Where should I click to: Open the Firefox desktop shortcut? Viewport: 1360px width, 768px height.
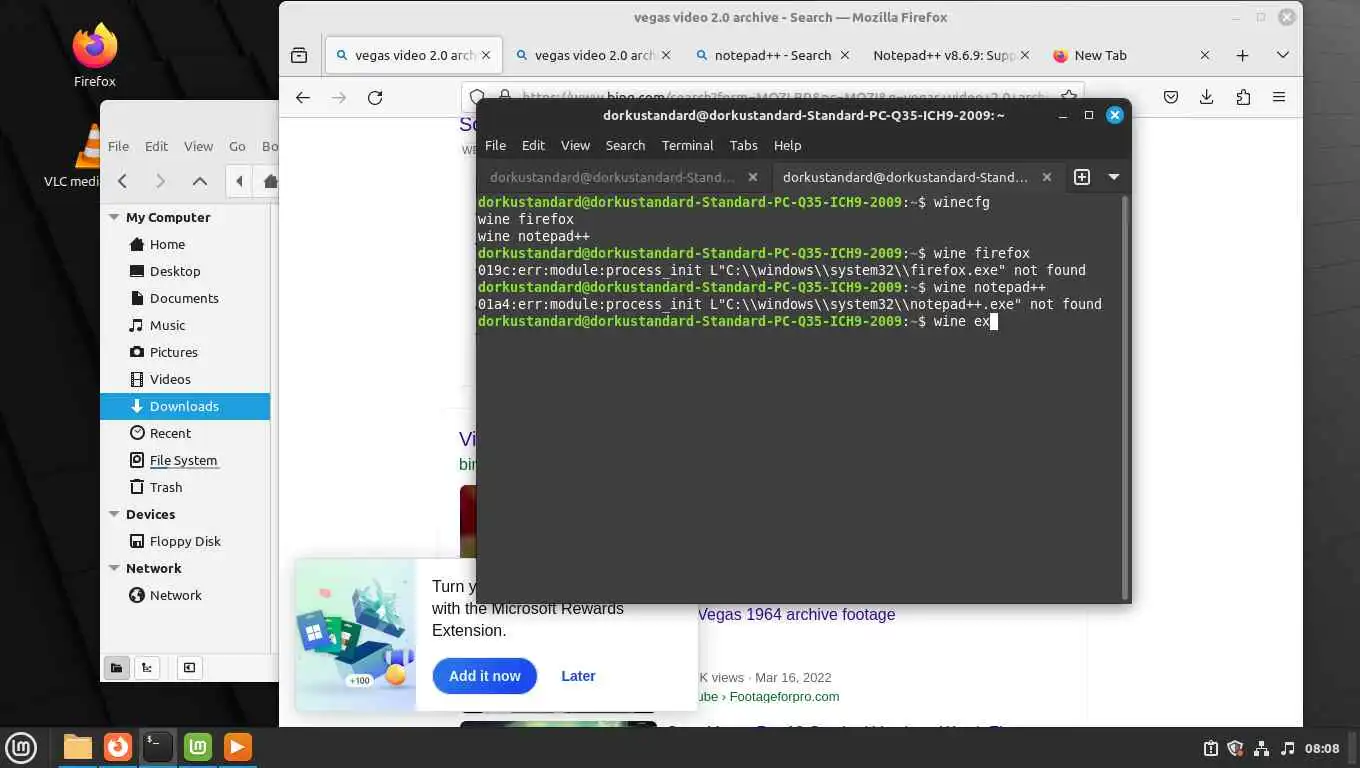click(x=95, y=56)
